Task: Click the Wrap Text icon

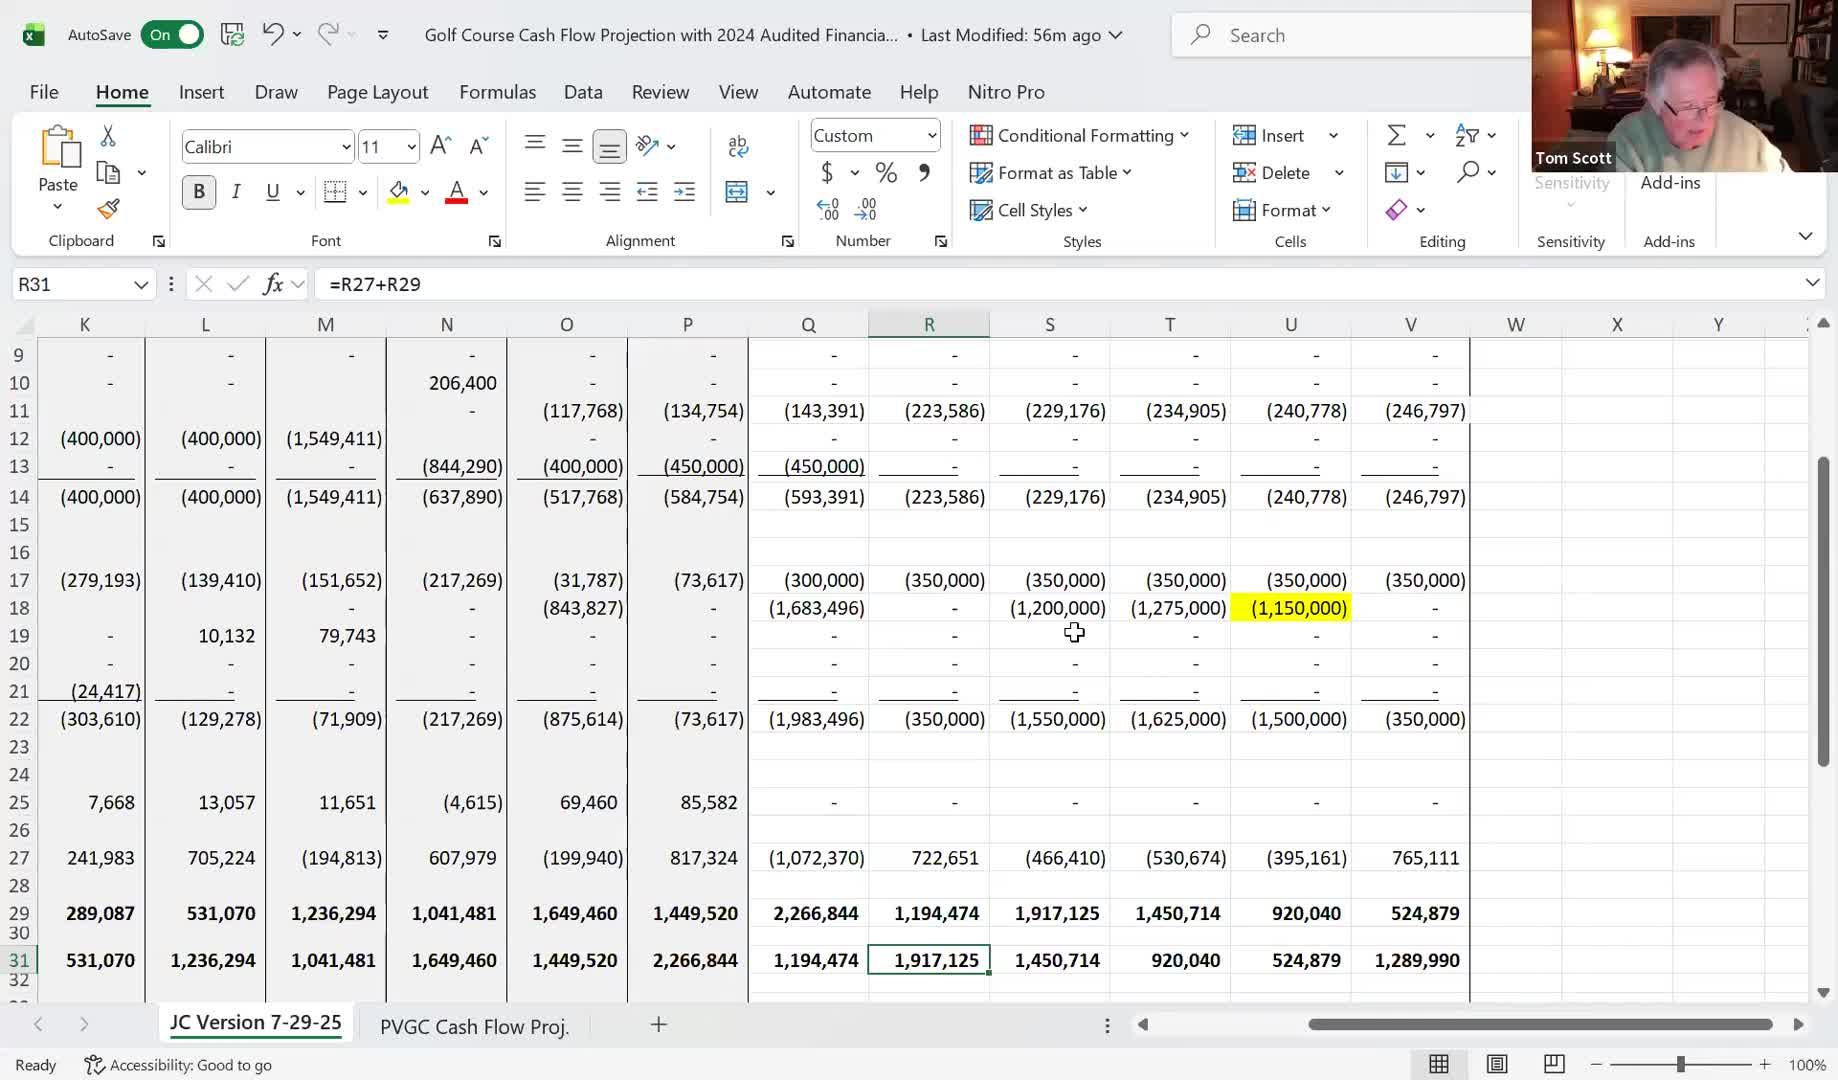Action: 738,146
